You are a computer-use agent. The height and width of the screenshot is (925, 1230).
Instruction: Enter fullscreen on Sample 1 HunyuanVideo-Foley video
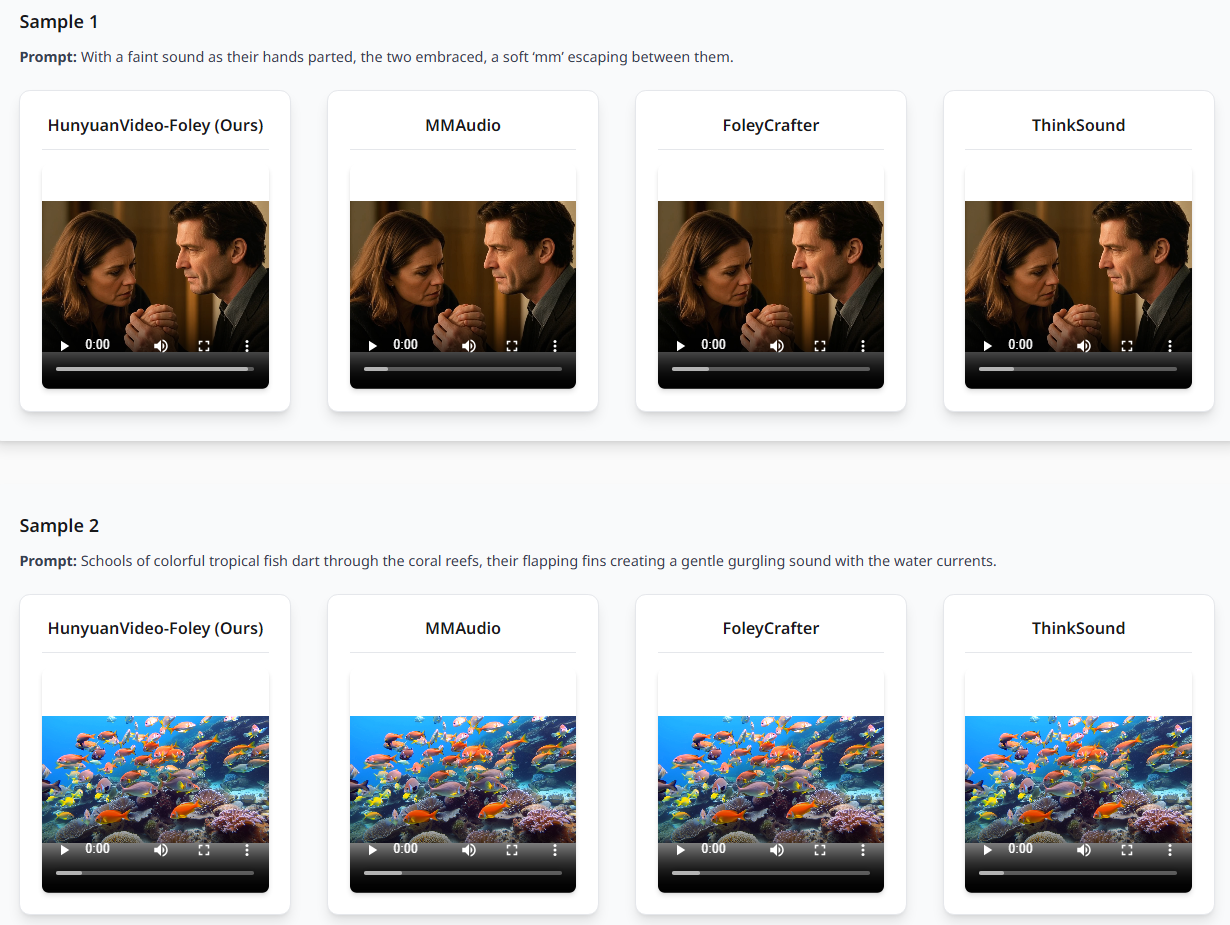coord(204,345)
